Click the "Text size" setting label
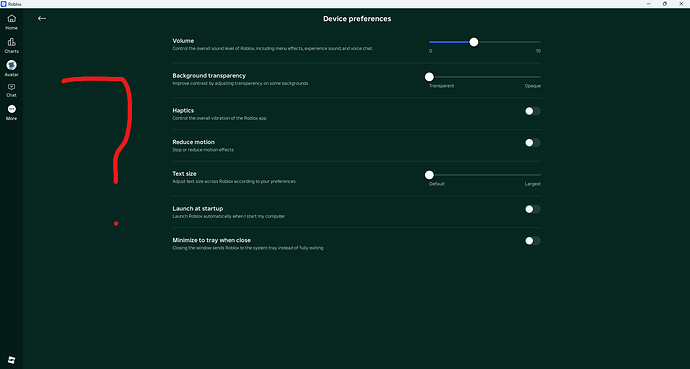This screenshot has height=369, width=690. (184, 174)
